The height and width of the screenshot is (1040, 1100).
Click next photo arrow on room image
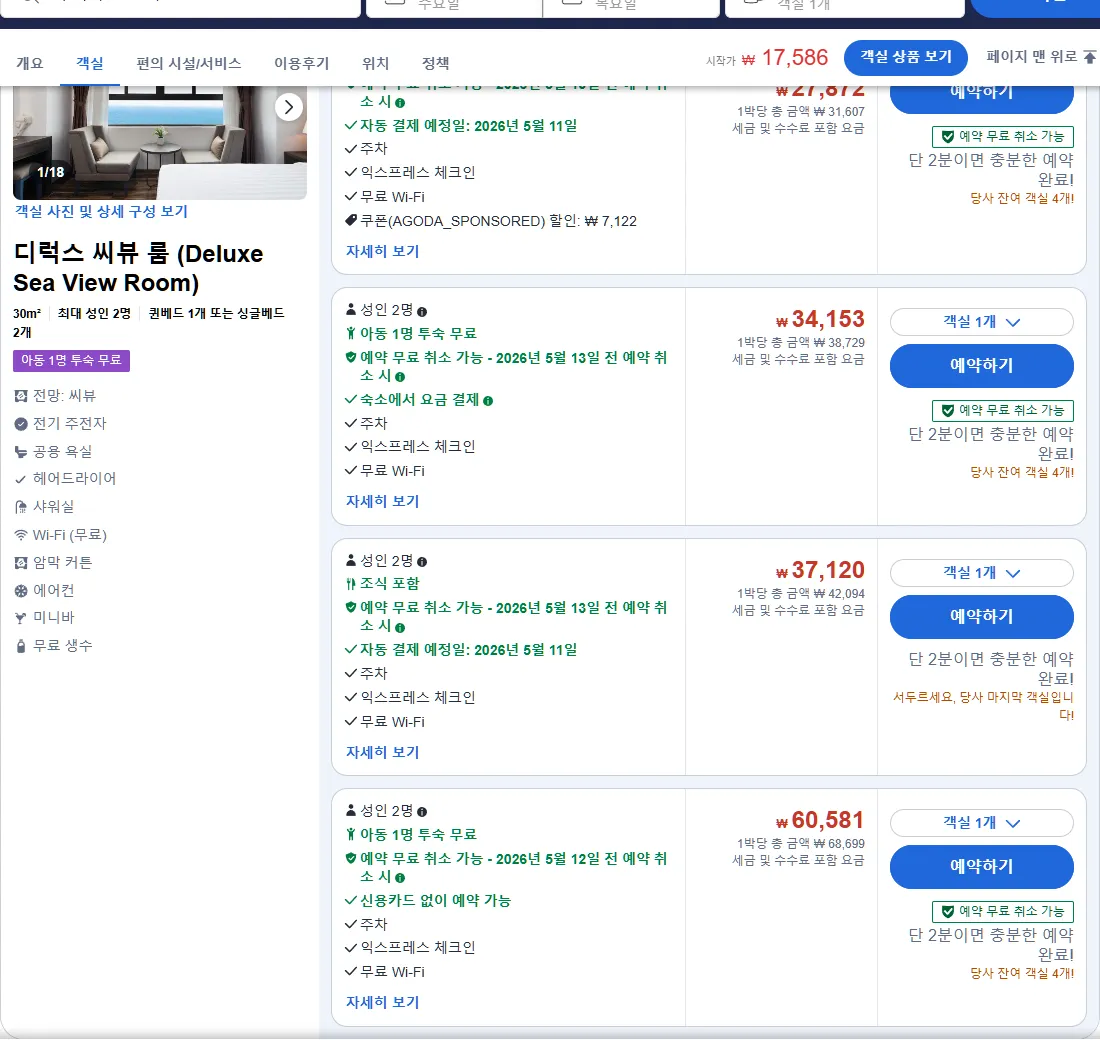(288, 107)
